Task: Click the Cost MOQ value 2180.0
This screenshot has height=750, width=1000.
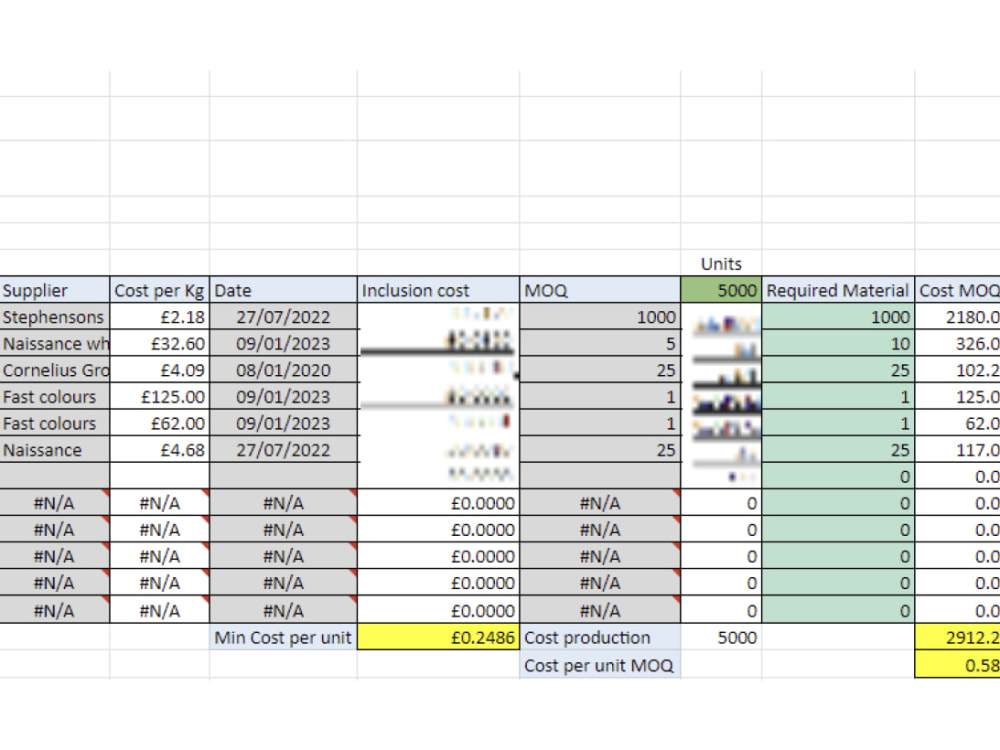Action: coord(958,317)
